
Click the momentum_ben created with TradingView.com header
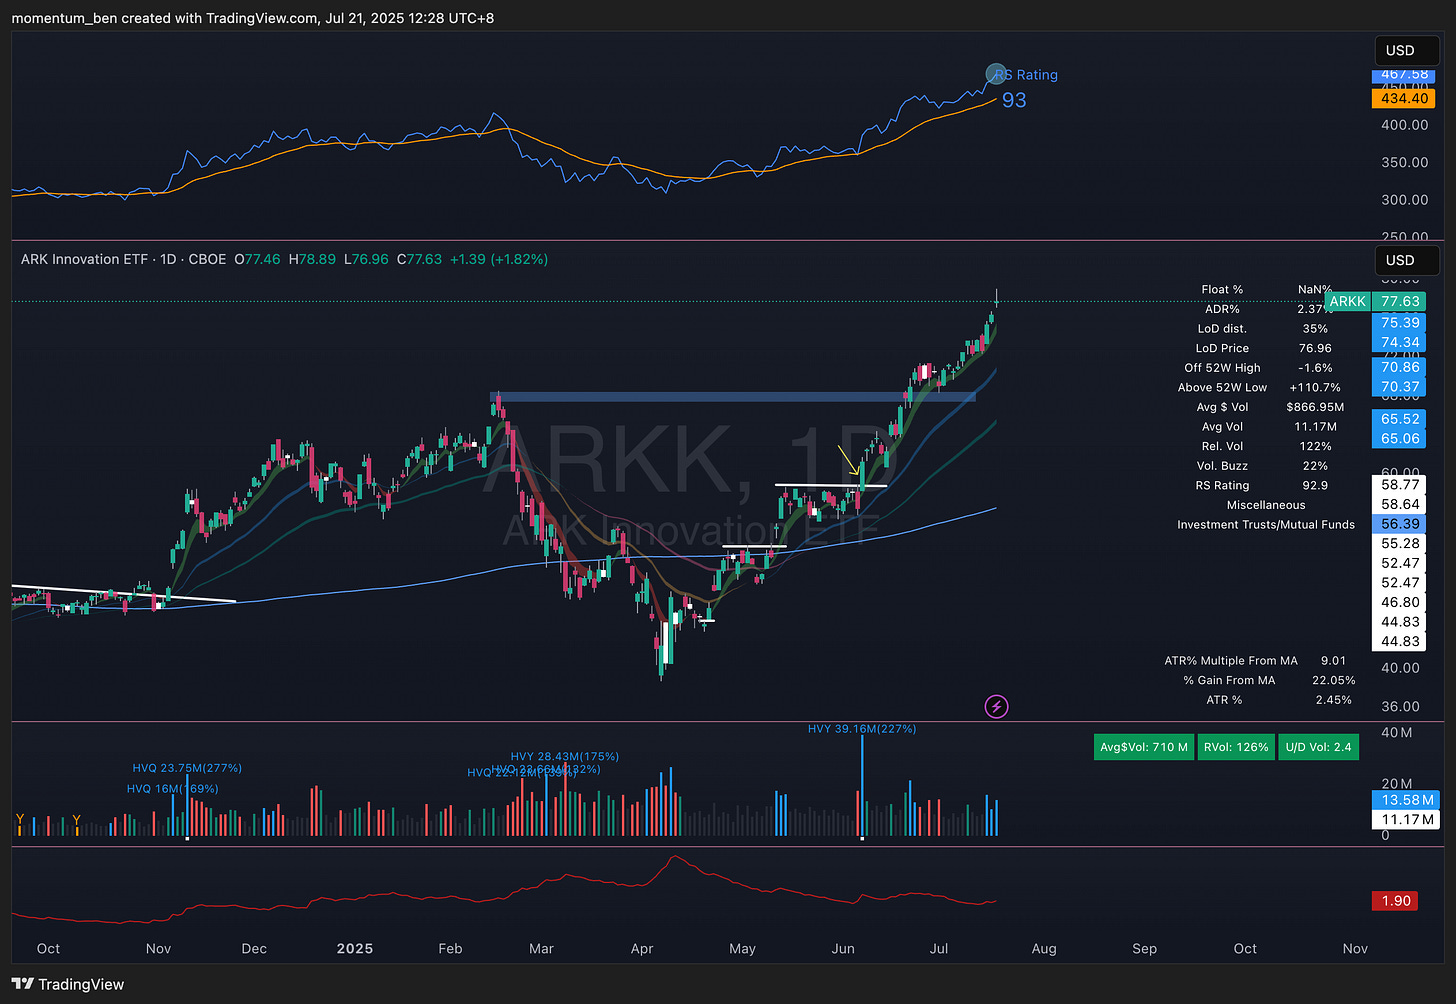[252, 18]
